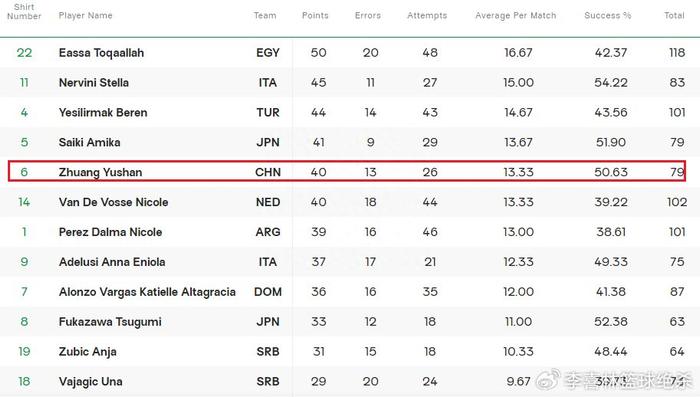Click the Team column header
Image resolution: width=700 pixels, height=397 pixels.
[265, 16]
